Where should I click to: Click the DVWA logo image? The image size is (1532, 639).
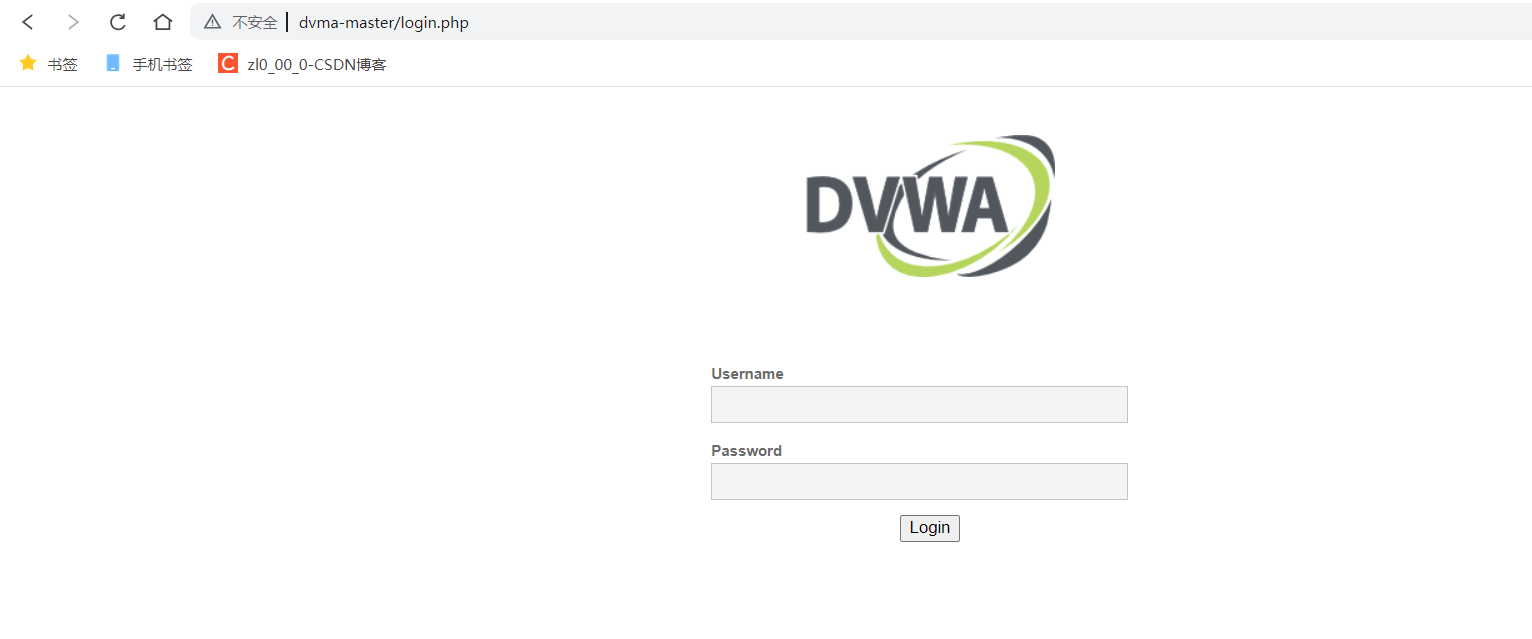(x=930, y=206)
